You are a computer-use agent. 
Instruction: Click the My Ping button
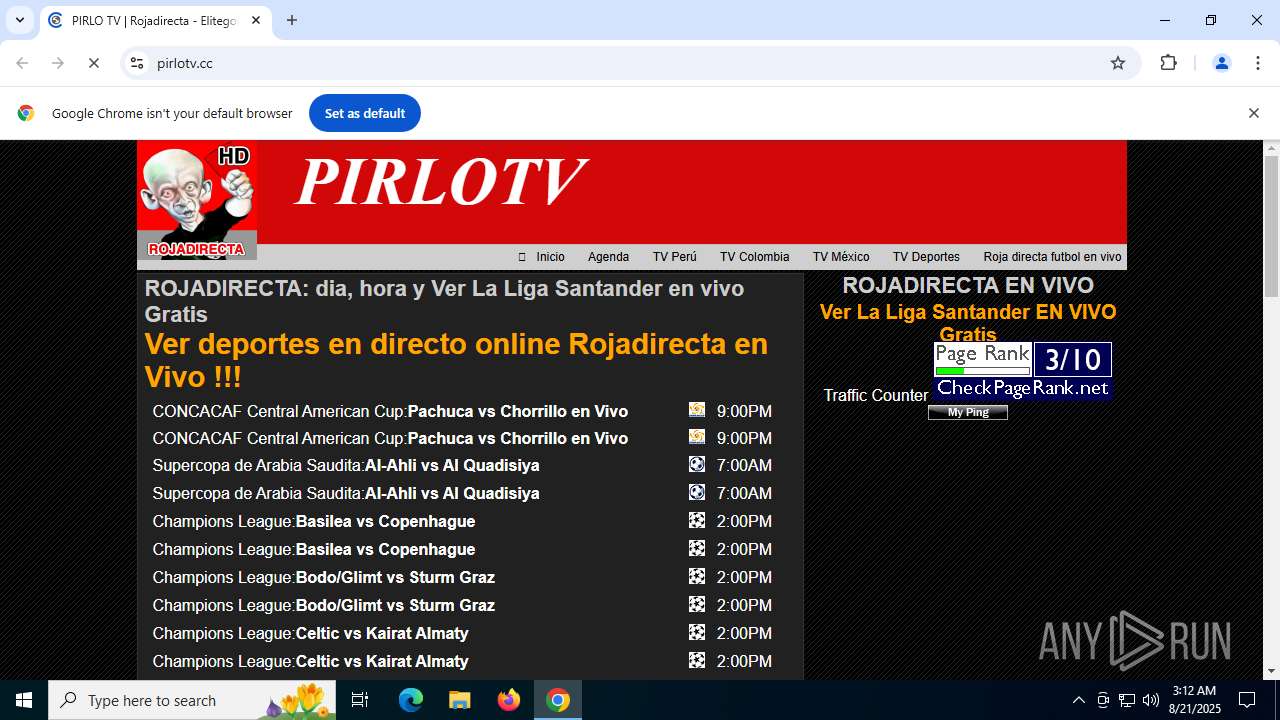click(968, 412)
